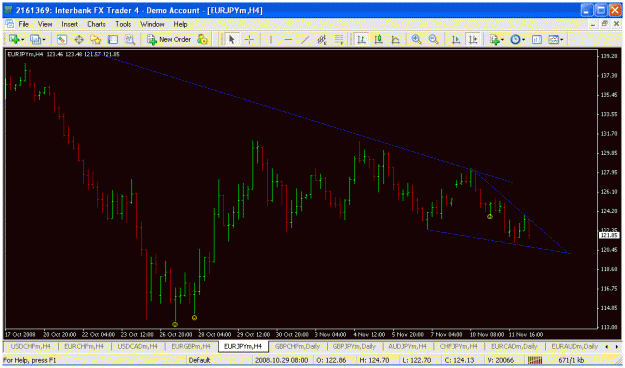Screen dimensions: 625x368
Task: Toggle the Market Watch window
Action: click(x=61, y=39)
